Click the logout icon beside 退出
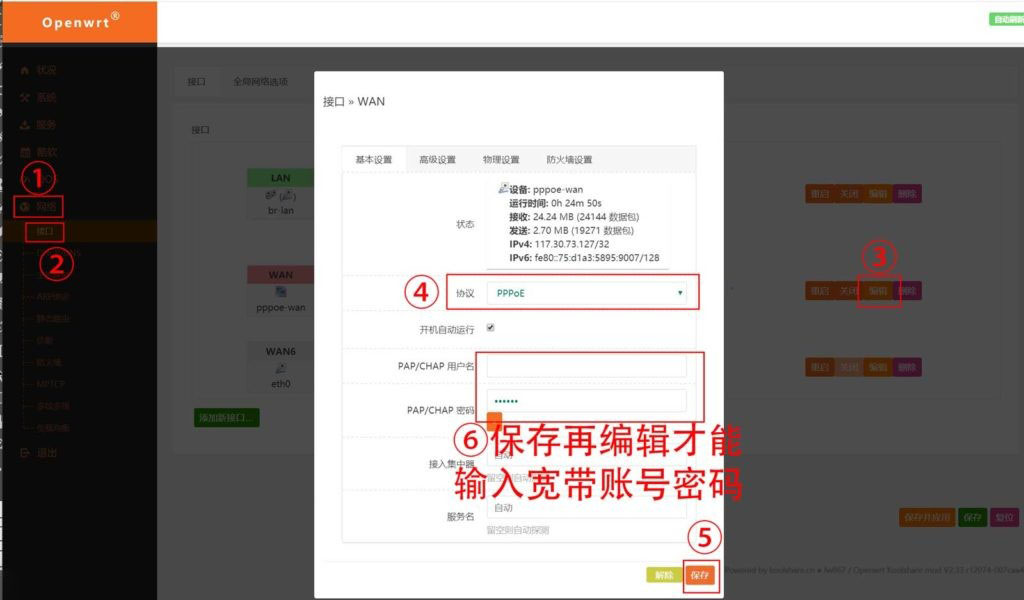The height and width of the screenshot is (600, 1024). pyautogui.click(x=25, y=452)
